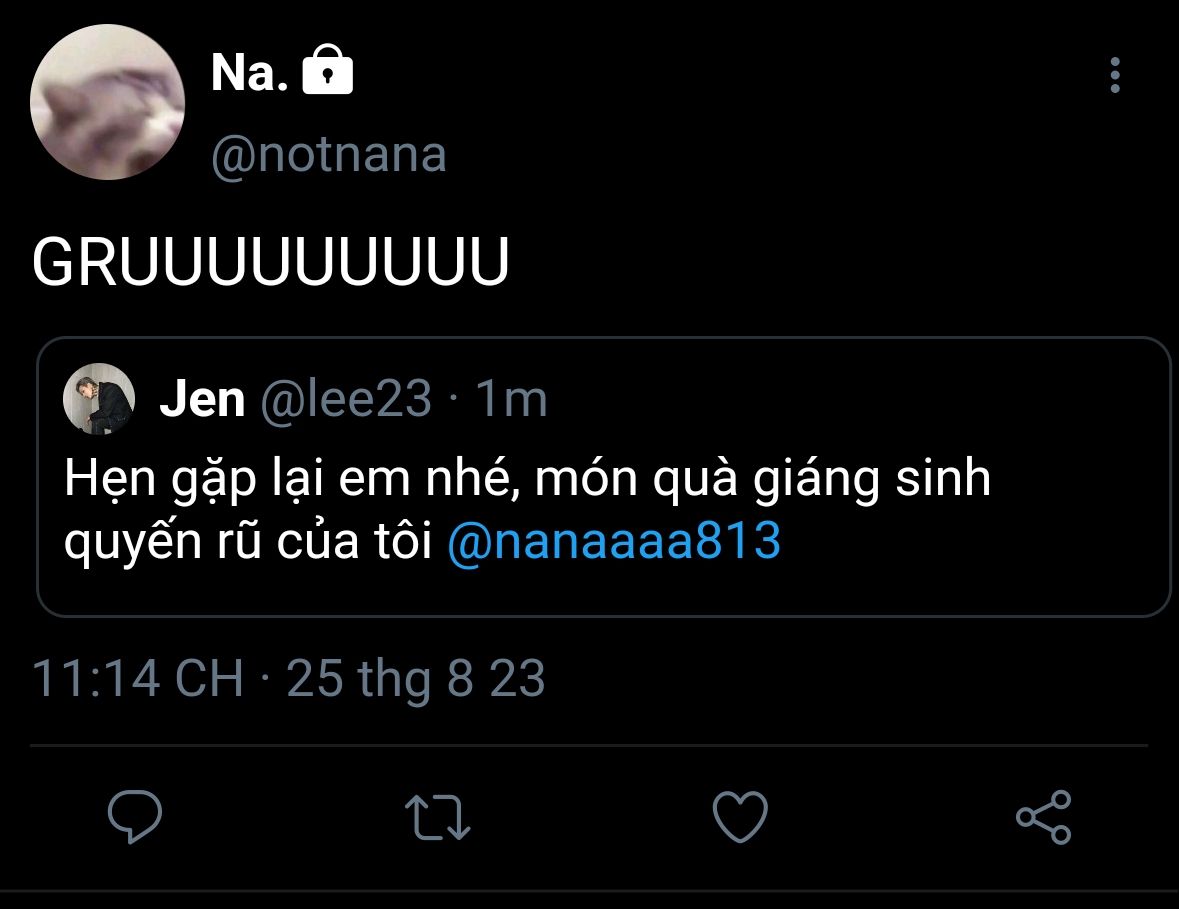Click the "GRUUUUUUUU" tweet text
1179x909 pixels.
coord(271,263)
